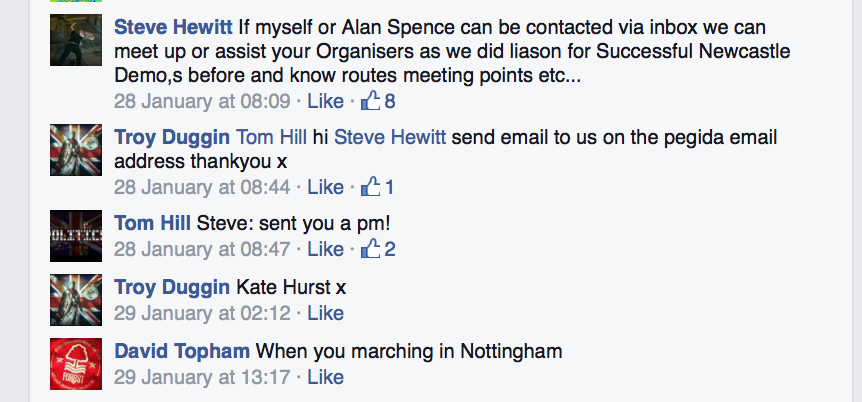Like Steve Hewitt's comment
Image resolution: width=862 pixels, height=402 pixels.
pos(325,101)
